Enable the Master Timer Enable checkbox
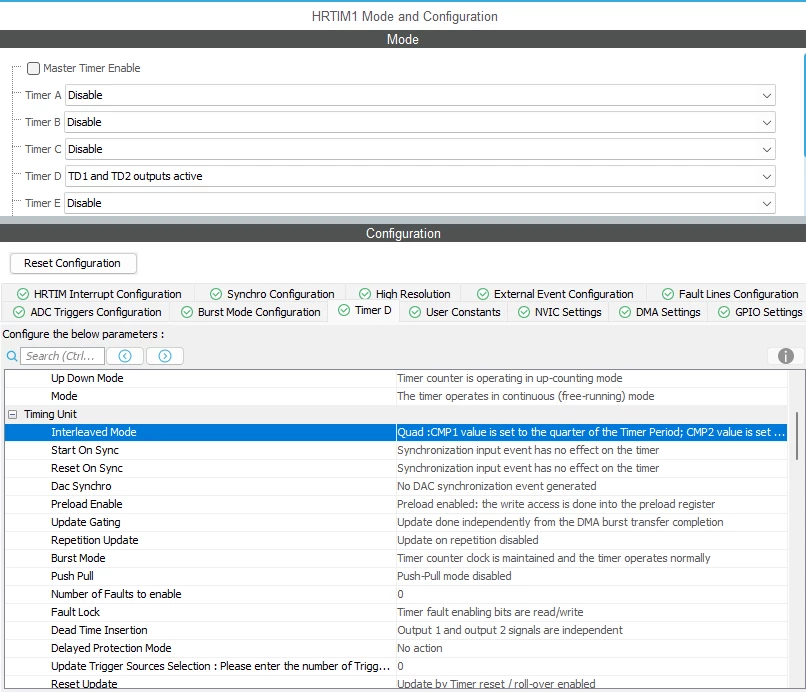This screenshot has height=692, width=806. [33, 68]
